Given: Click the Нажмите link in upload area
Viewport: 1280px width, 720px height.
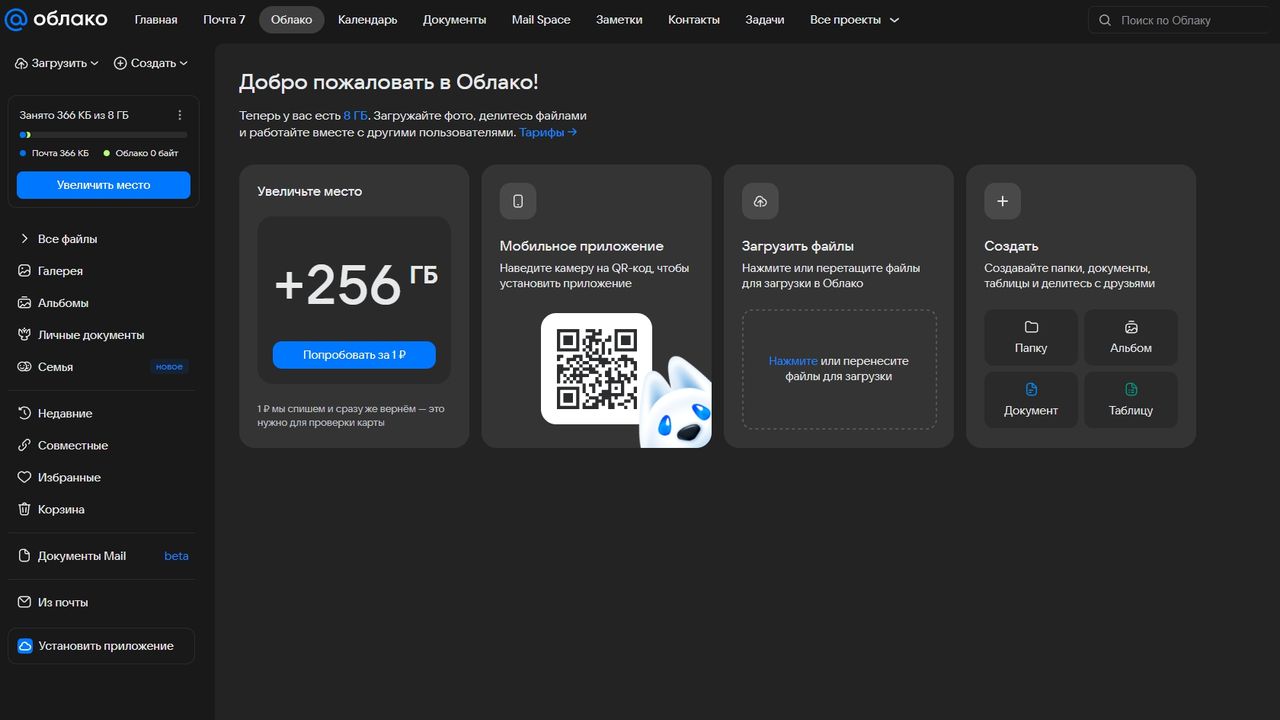Looking at the screenshot, I should (793, 361).
